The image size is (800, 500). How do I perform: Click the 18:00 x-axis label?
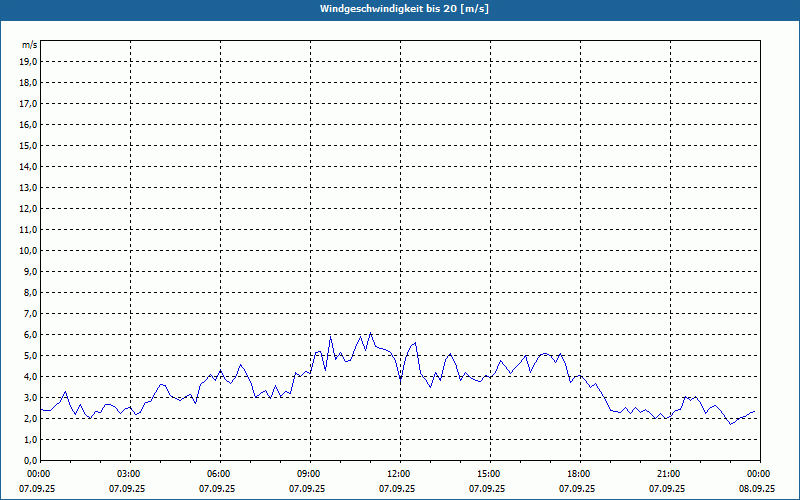pyautogui.click(x=579, y=474)
